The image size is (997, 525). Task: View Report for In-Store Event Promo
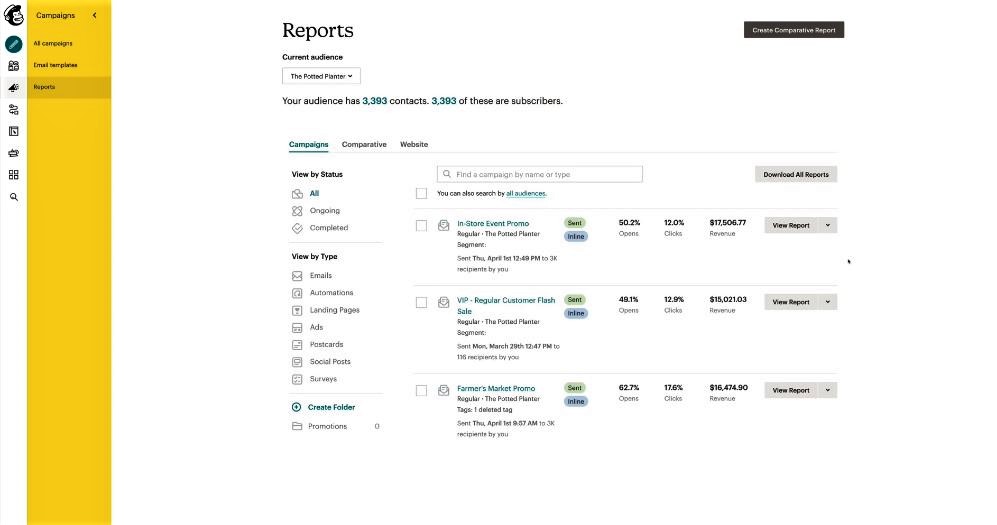coord(791,225)
